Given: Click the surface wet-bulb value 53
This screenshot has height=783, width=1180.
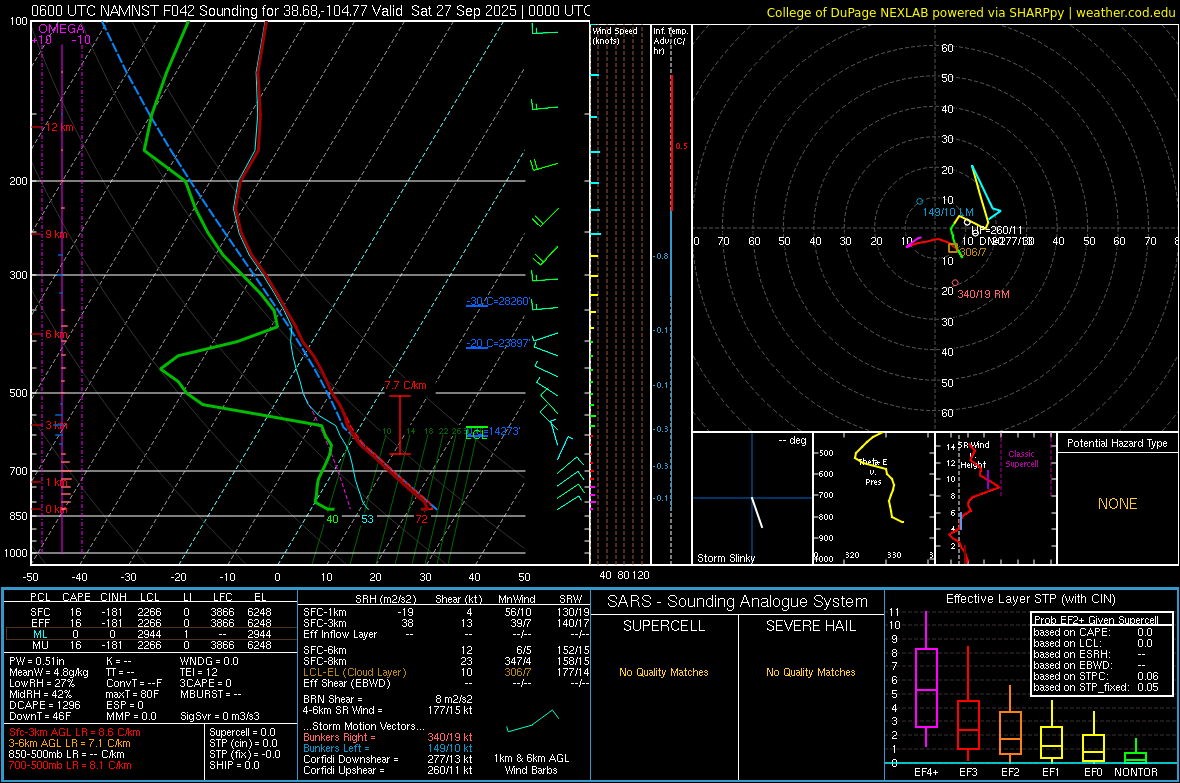Looking at the screenshot, I should click(x=367, y=519).
